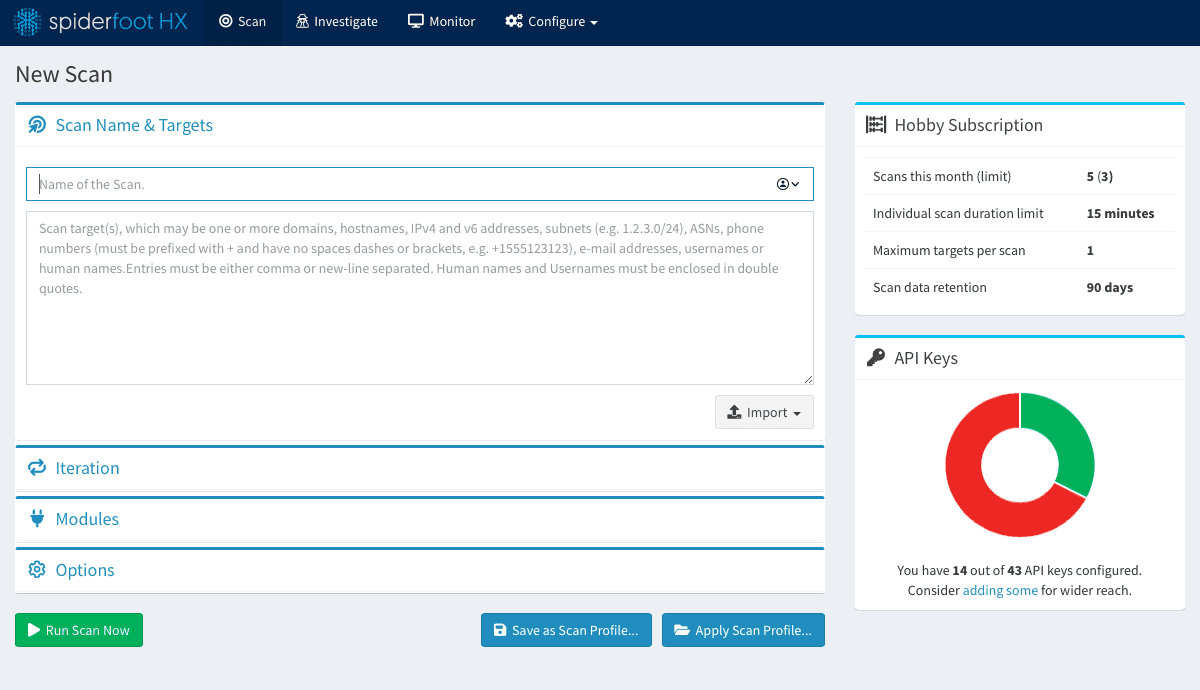
Task: Click the Monitor screen icon
Action: coord(416,21)
